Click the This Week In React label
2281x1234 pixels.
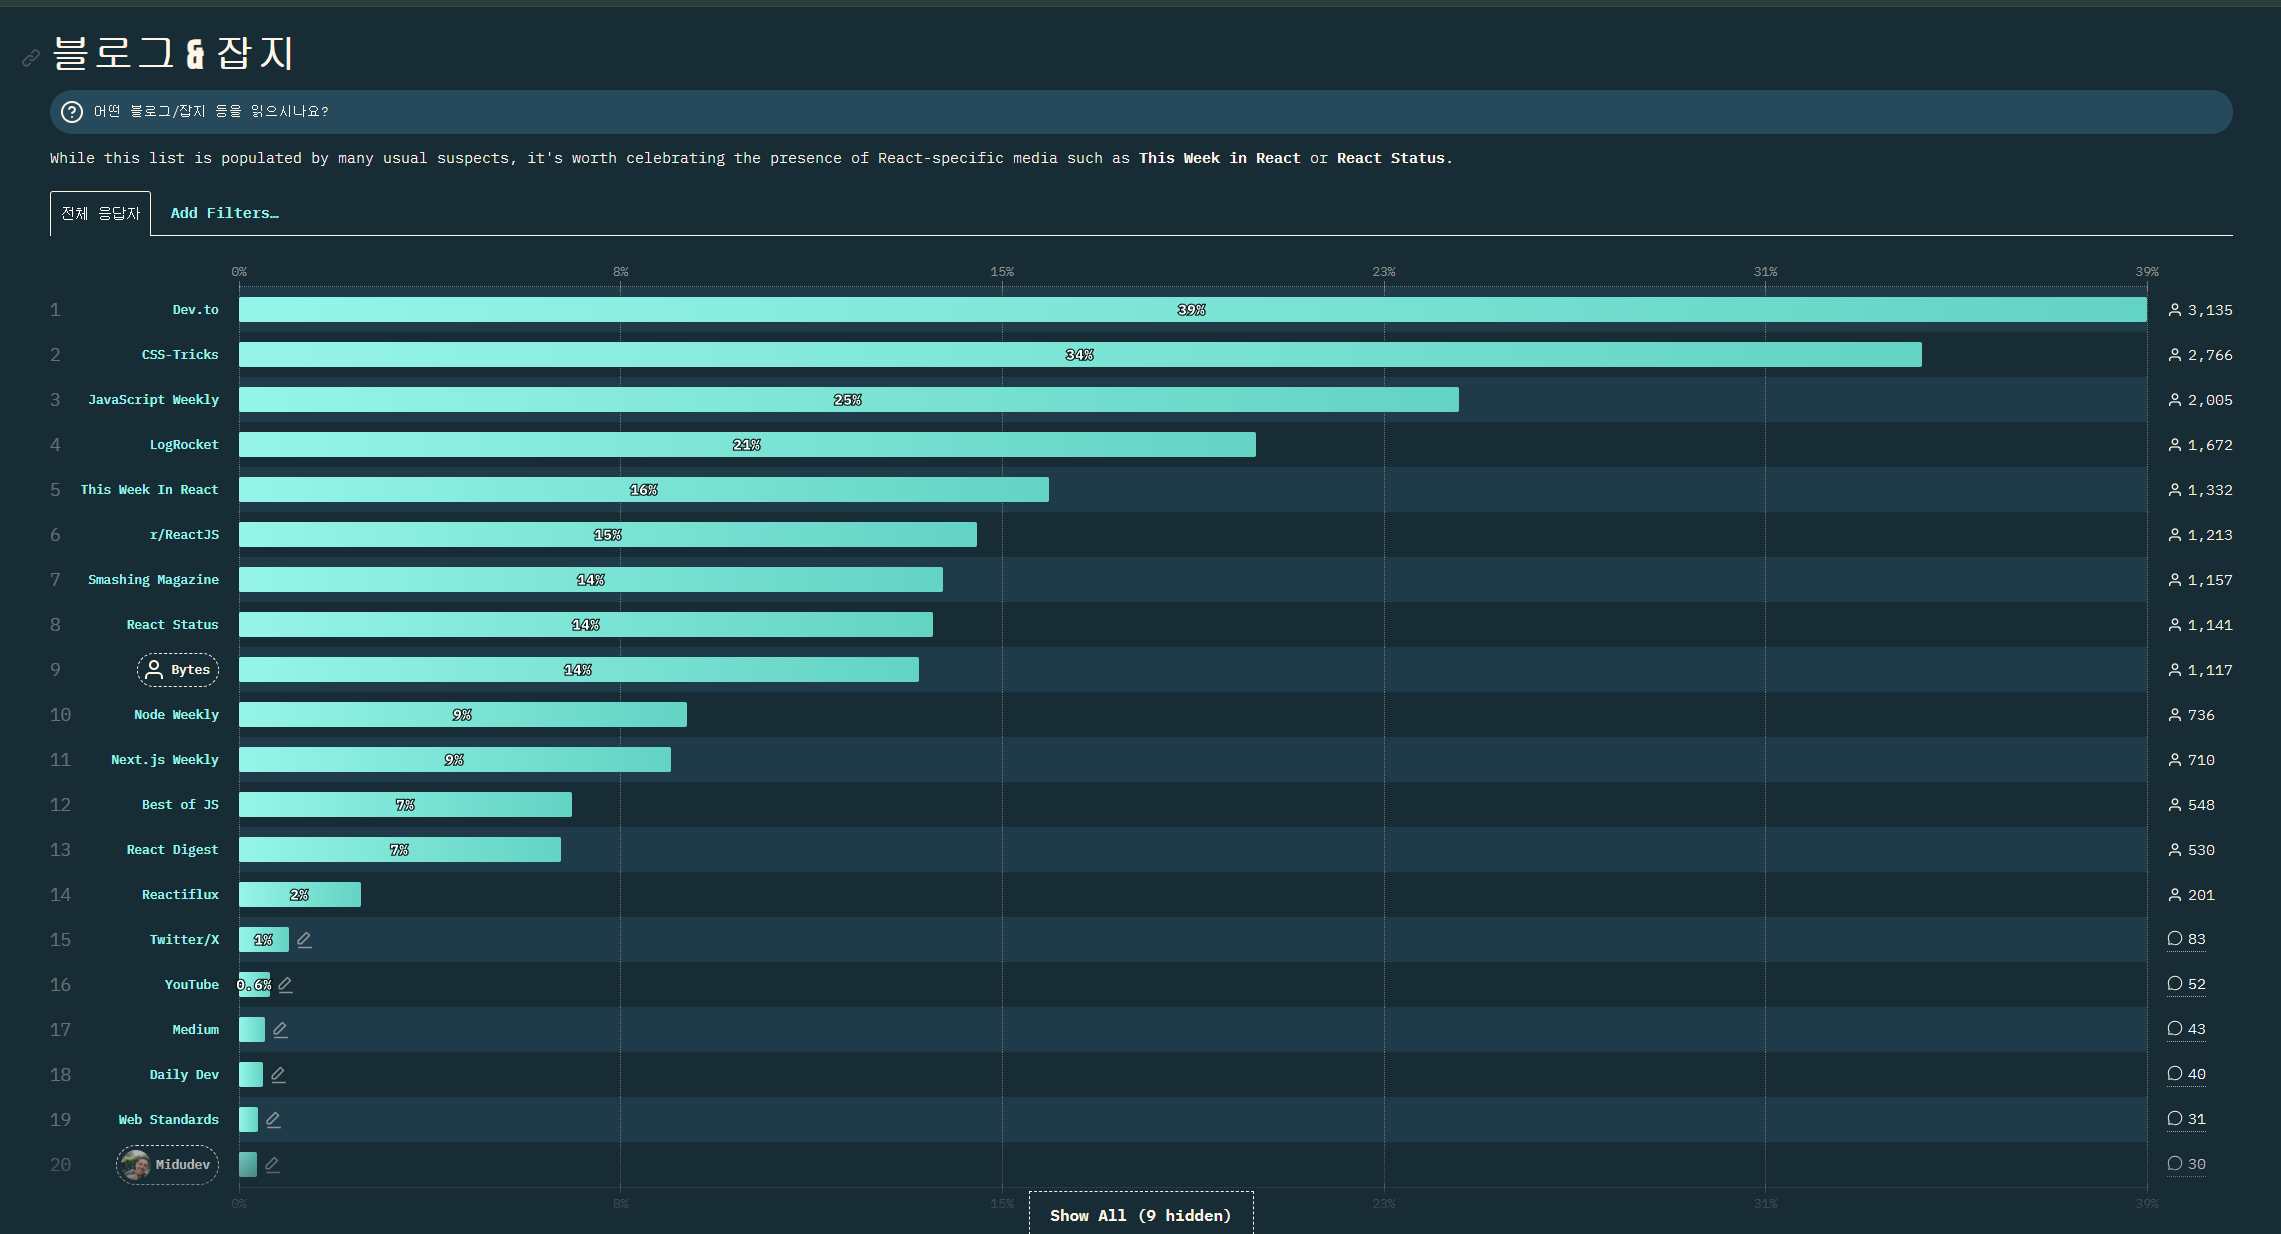(x=149, y=490)
